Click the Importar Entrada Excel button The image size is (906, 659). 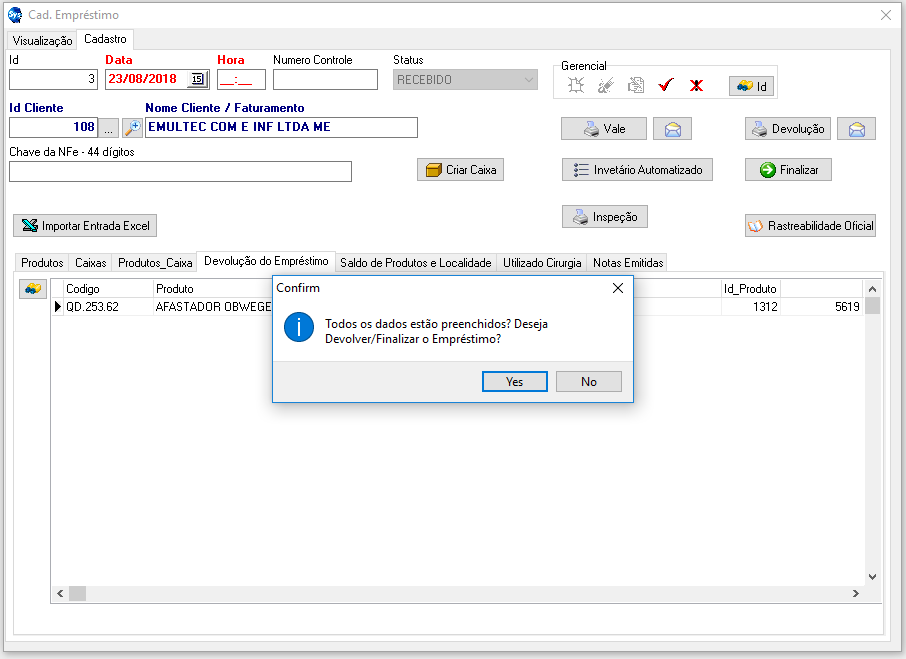[x=85, y=226]
